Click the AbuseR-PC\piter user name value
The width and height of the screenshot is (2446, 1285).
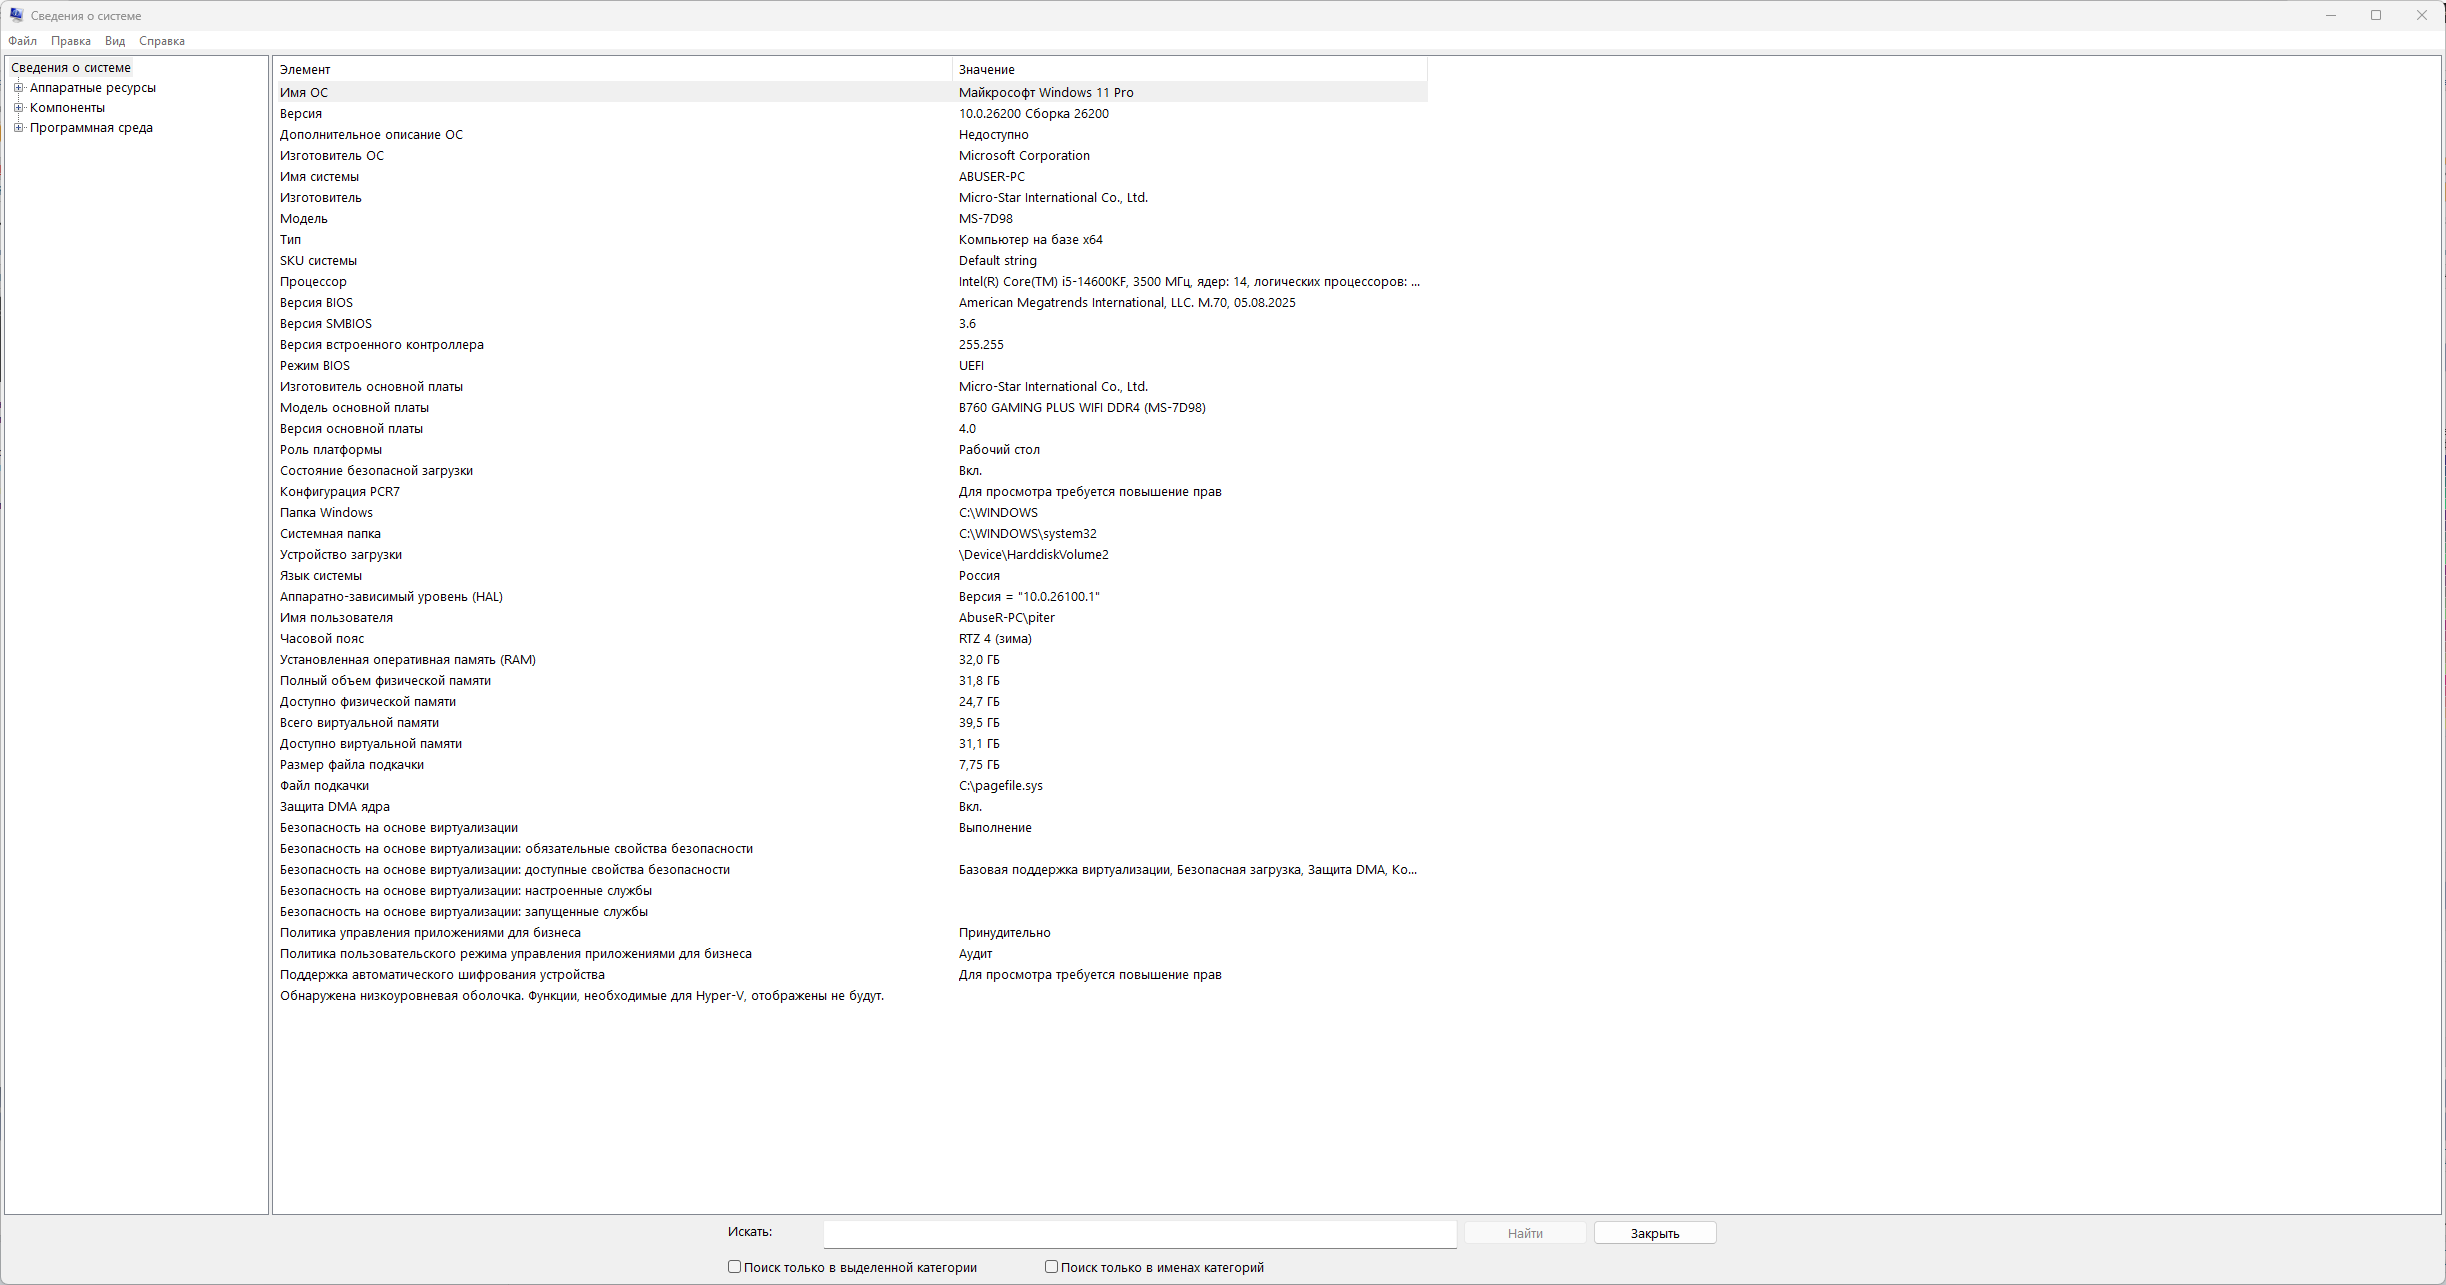(1007, 618)
